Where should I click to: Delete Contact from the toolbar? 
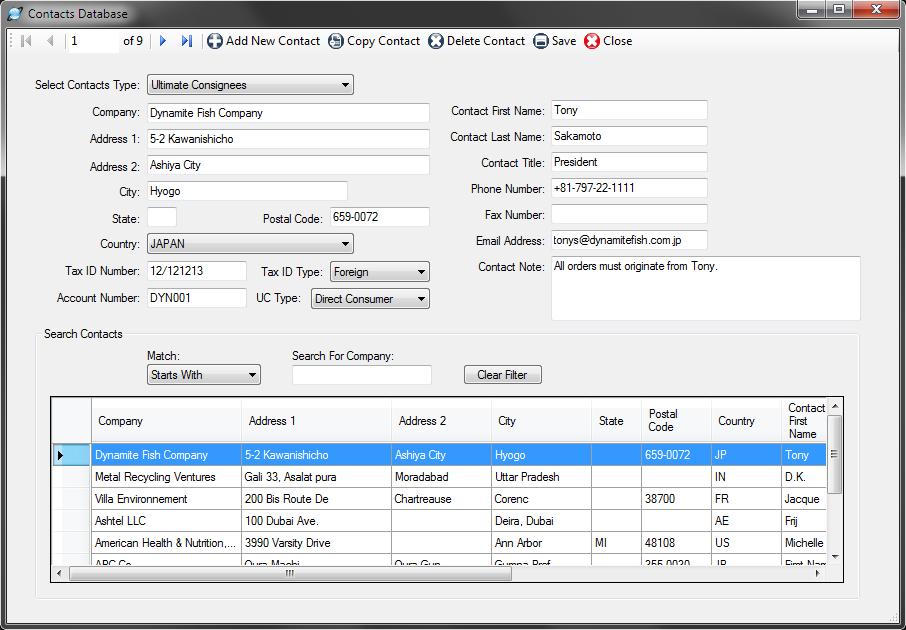click(x=477, y=41)
